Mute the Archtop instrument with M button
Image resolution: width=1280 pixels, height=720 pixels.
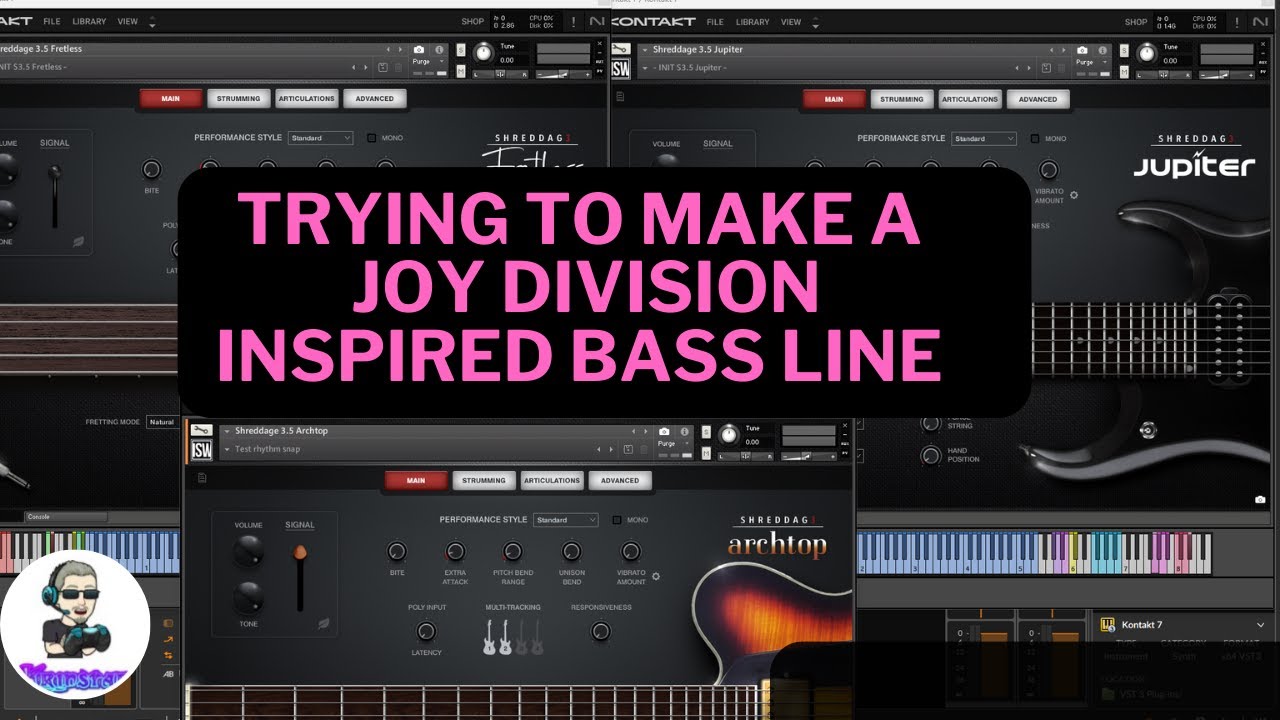pos(706,452)
